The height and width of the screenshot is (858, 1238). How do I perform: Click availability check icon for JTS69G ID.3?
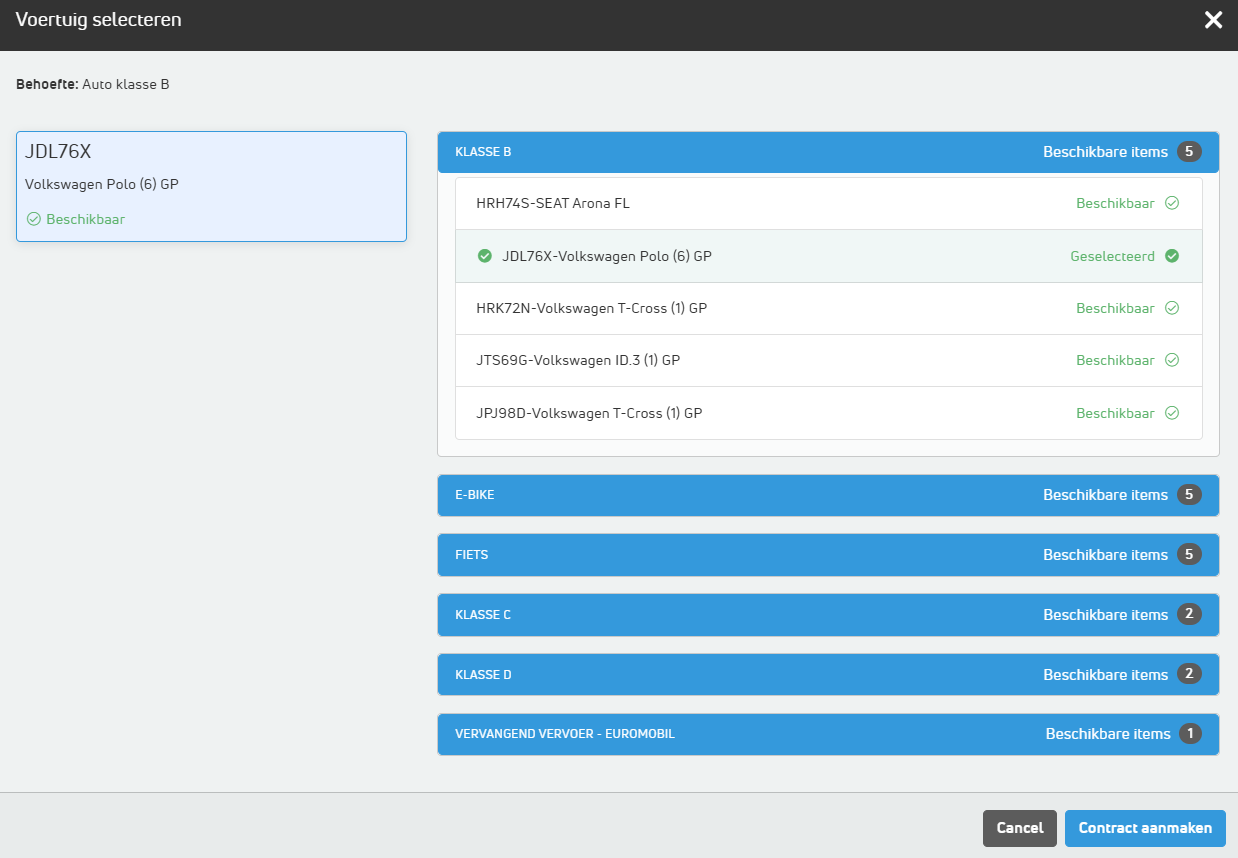point(1172,360)
